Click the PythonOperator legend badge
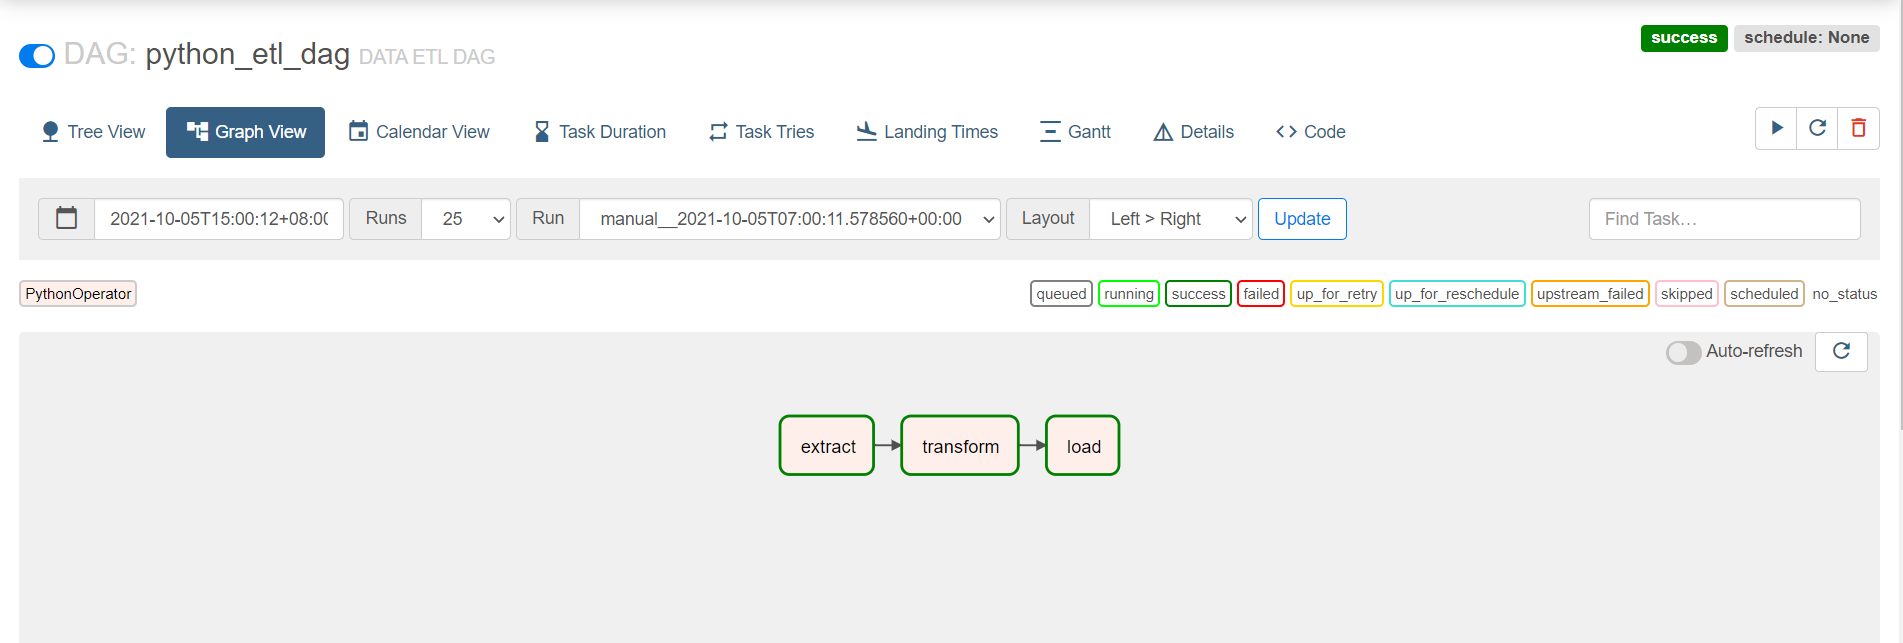Viewport: 1903px width, 643px height. tap(78, 294)
